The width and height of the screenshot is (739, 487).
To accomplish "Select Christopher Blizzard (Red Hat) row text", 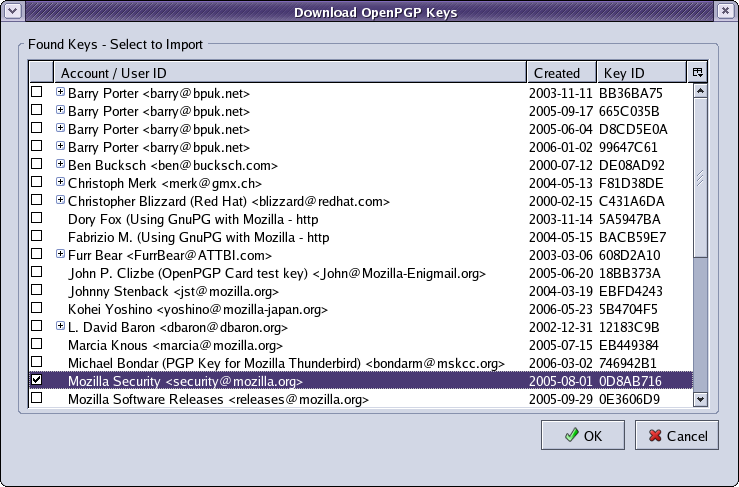I will 229,201.
